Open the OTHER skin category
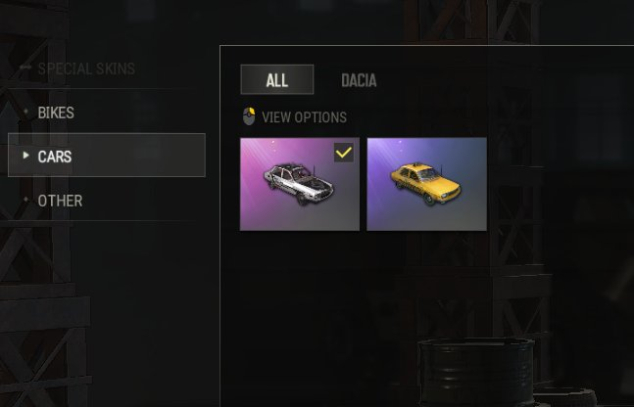The height and width of the screenshot is (407, 634). pyautogui.click(x=60, y=200)
